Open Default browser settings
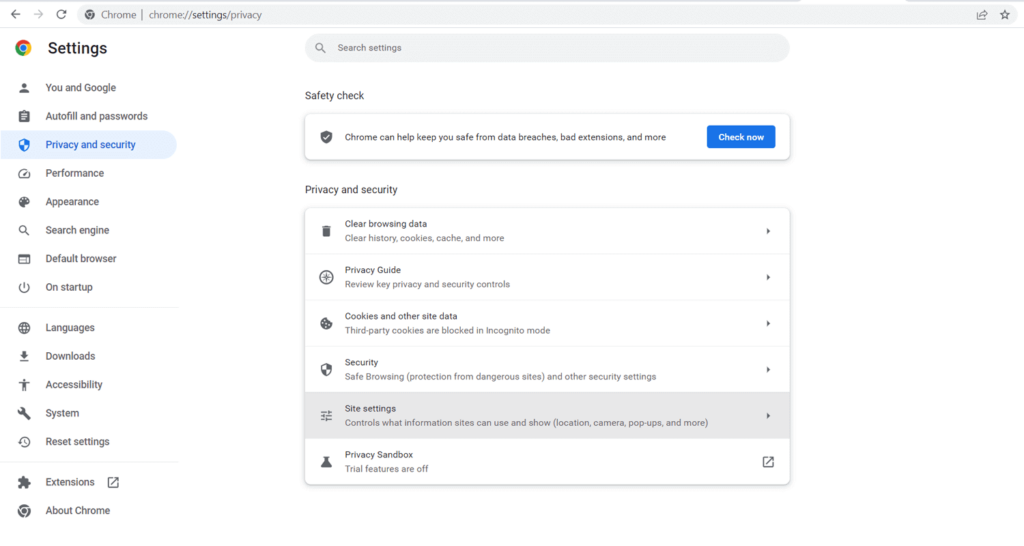 click(x=88, y=259)
